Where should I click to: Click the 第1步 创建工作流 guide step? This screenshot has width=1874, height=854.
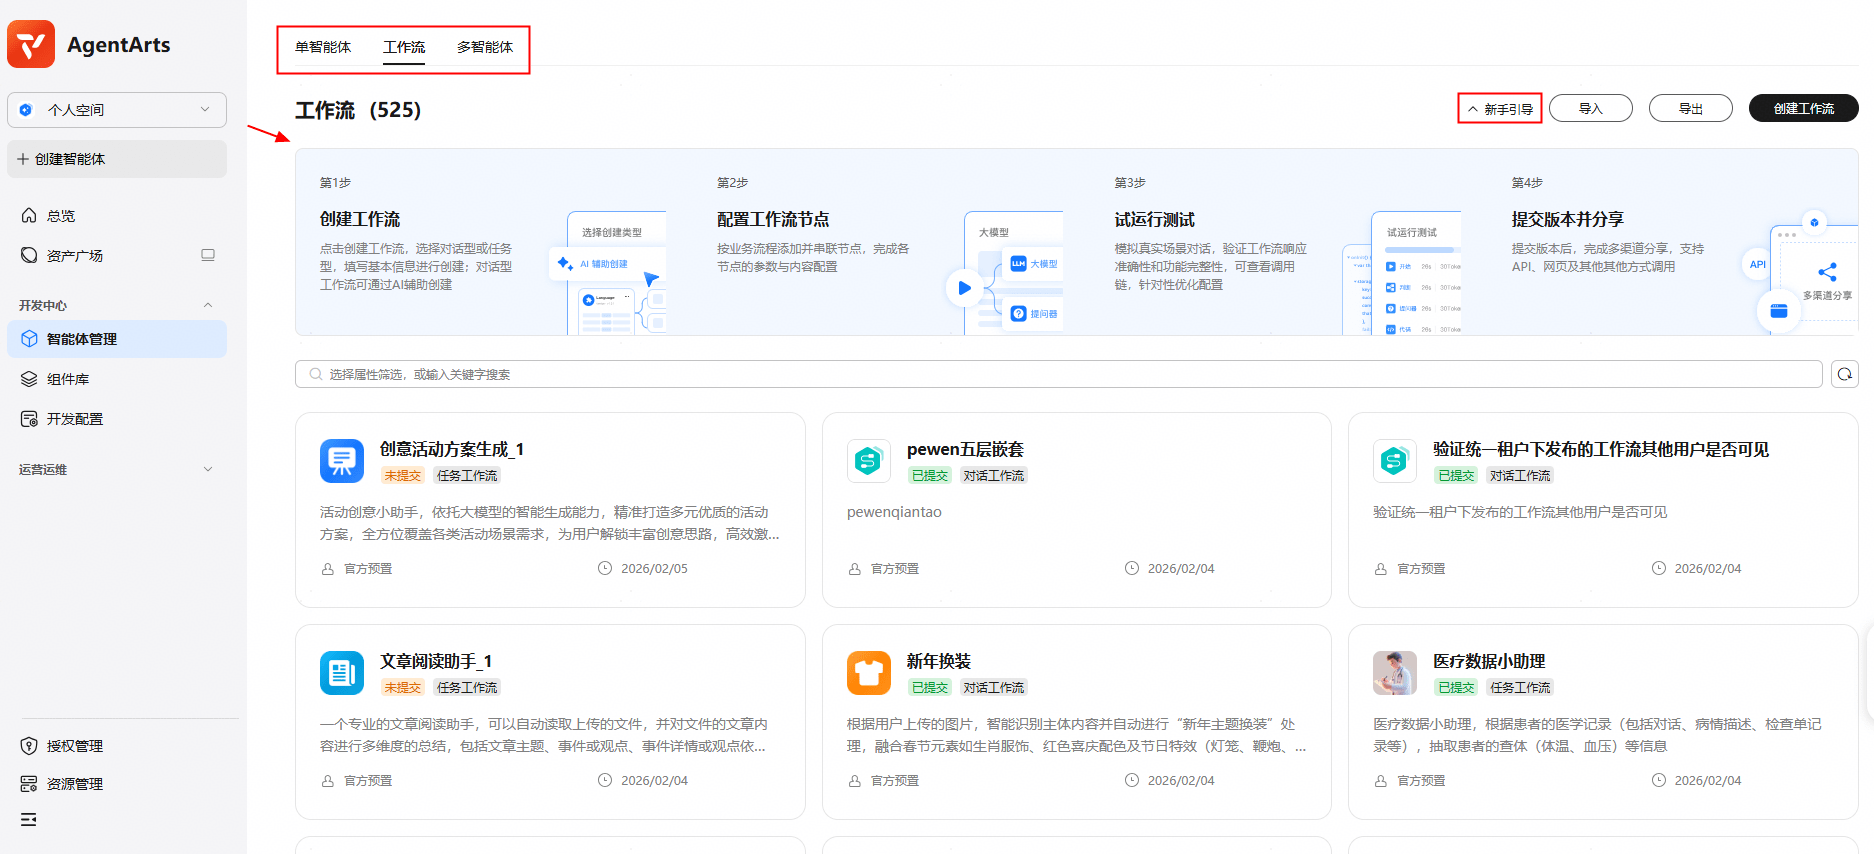pyautogui.click(x=494, y=242)
